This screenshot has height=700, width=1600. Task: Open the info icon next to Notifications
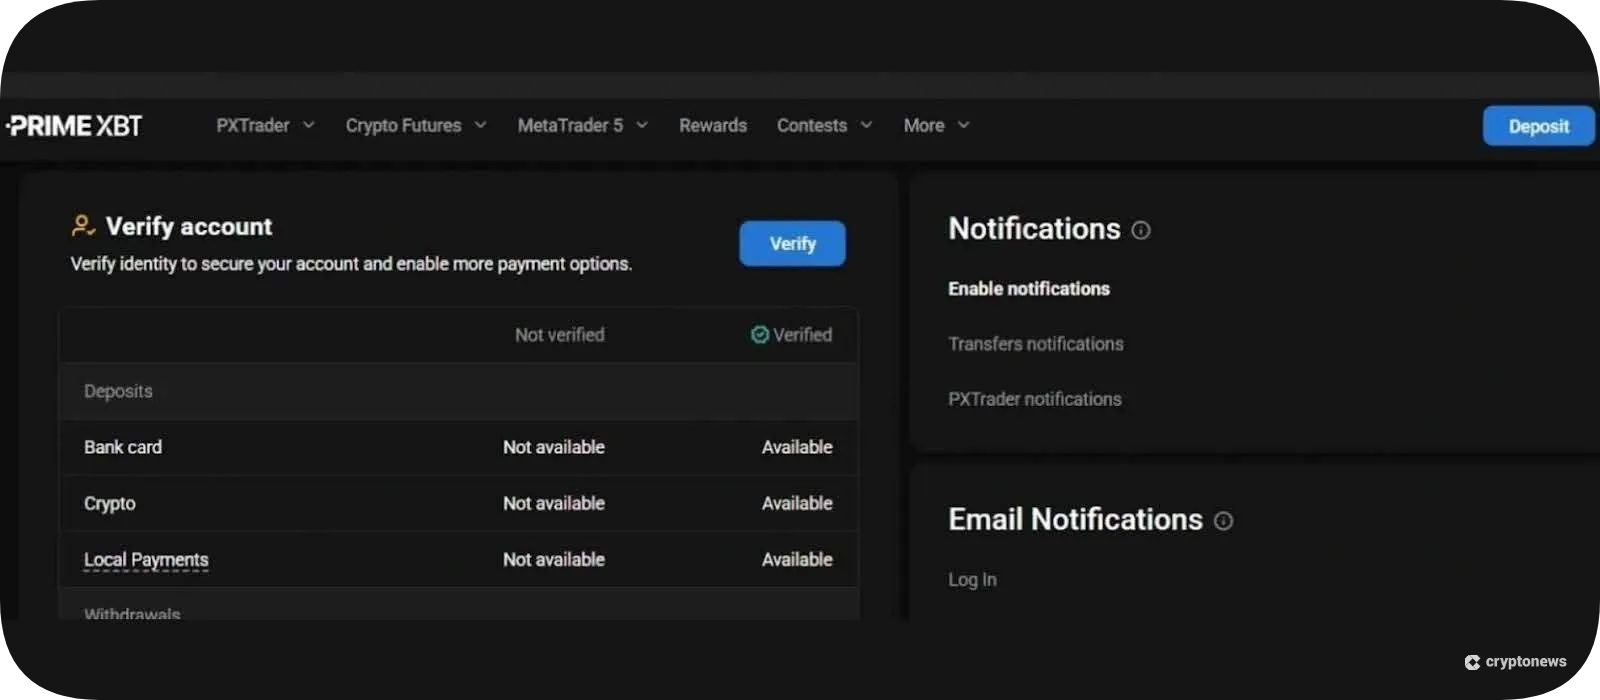pos(1141,230)
